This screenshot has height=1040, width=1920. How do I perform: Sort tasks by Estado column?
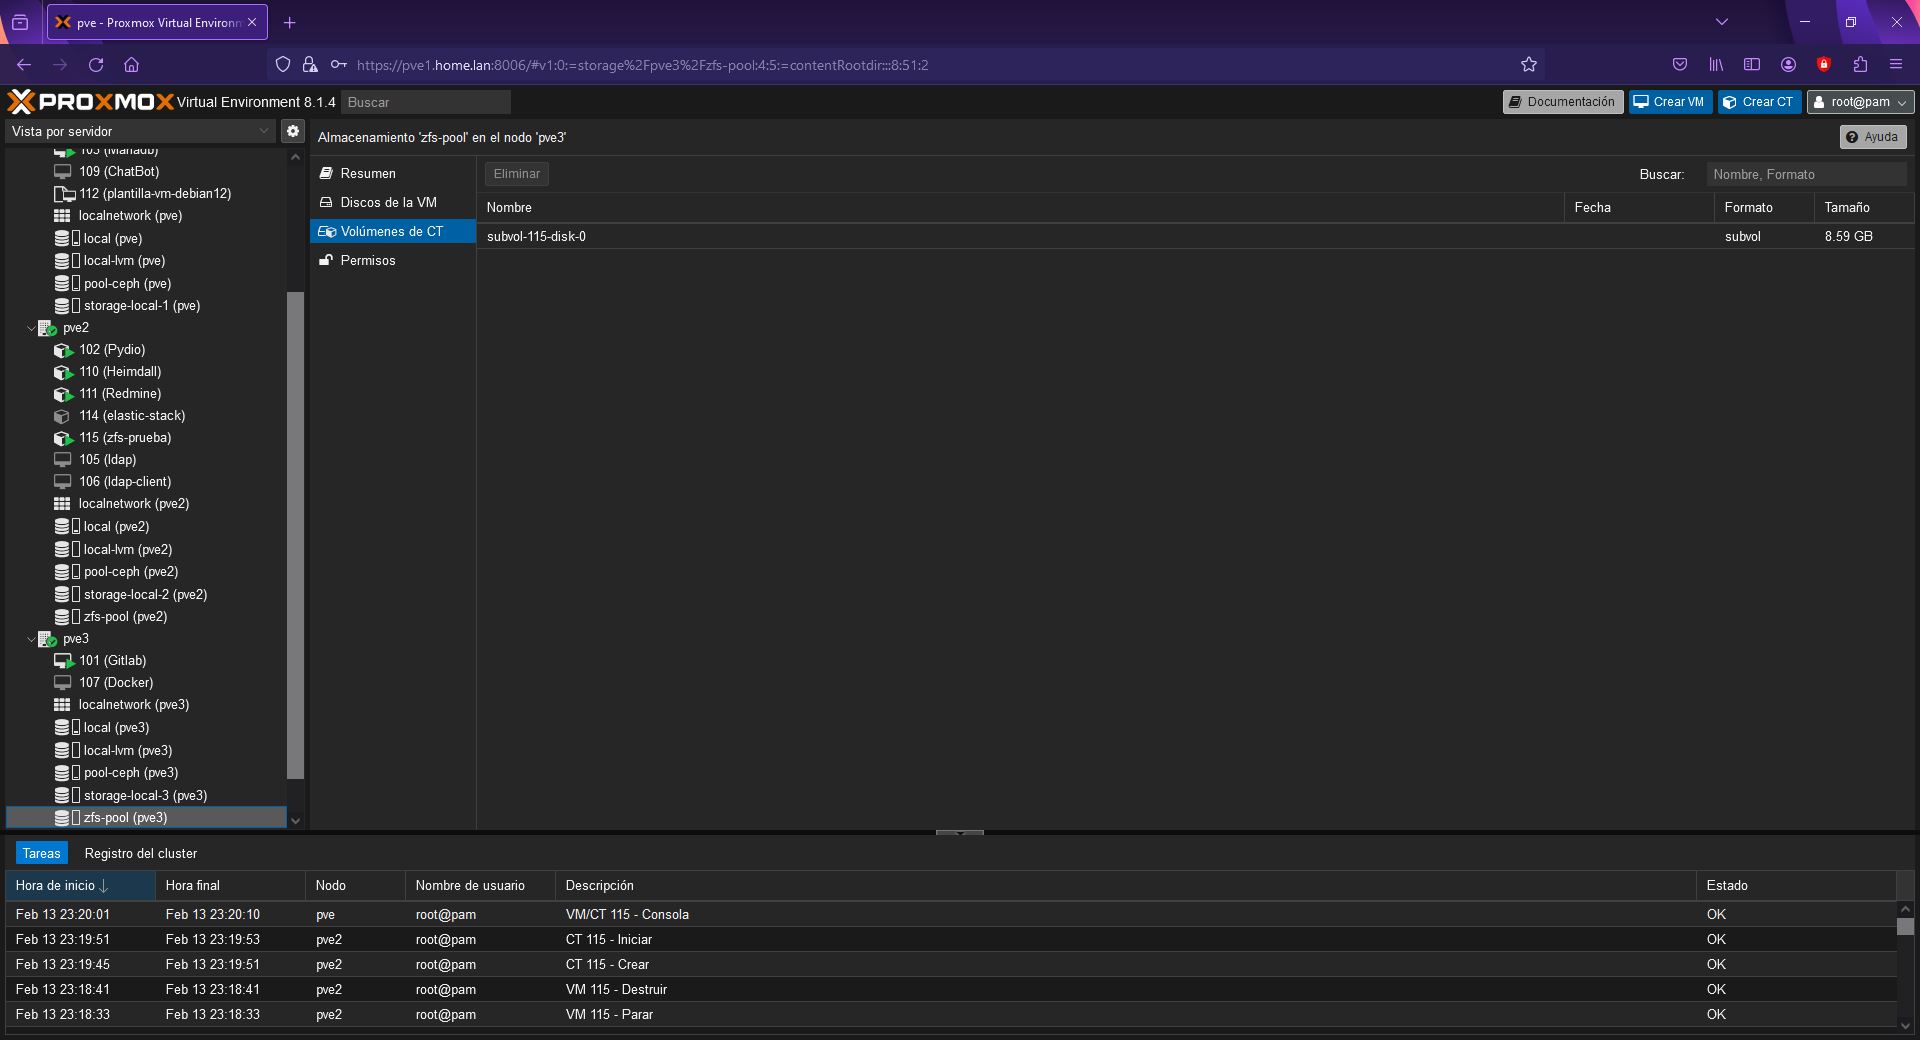tap(1796, 886)
